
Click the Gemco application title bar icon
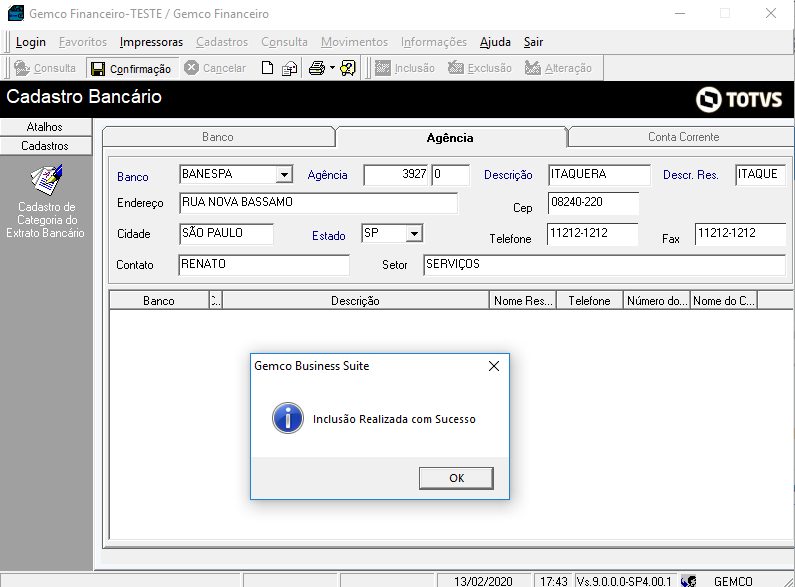[16, 13]
